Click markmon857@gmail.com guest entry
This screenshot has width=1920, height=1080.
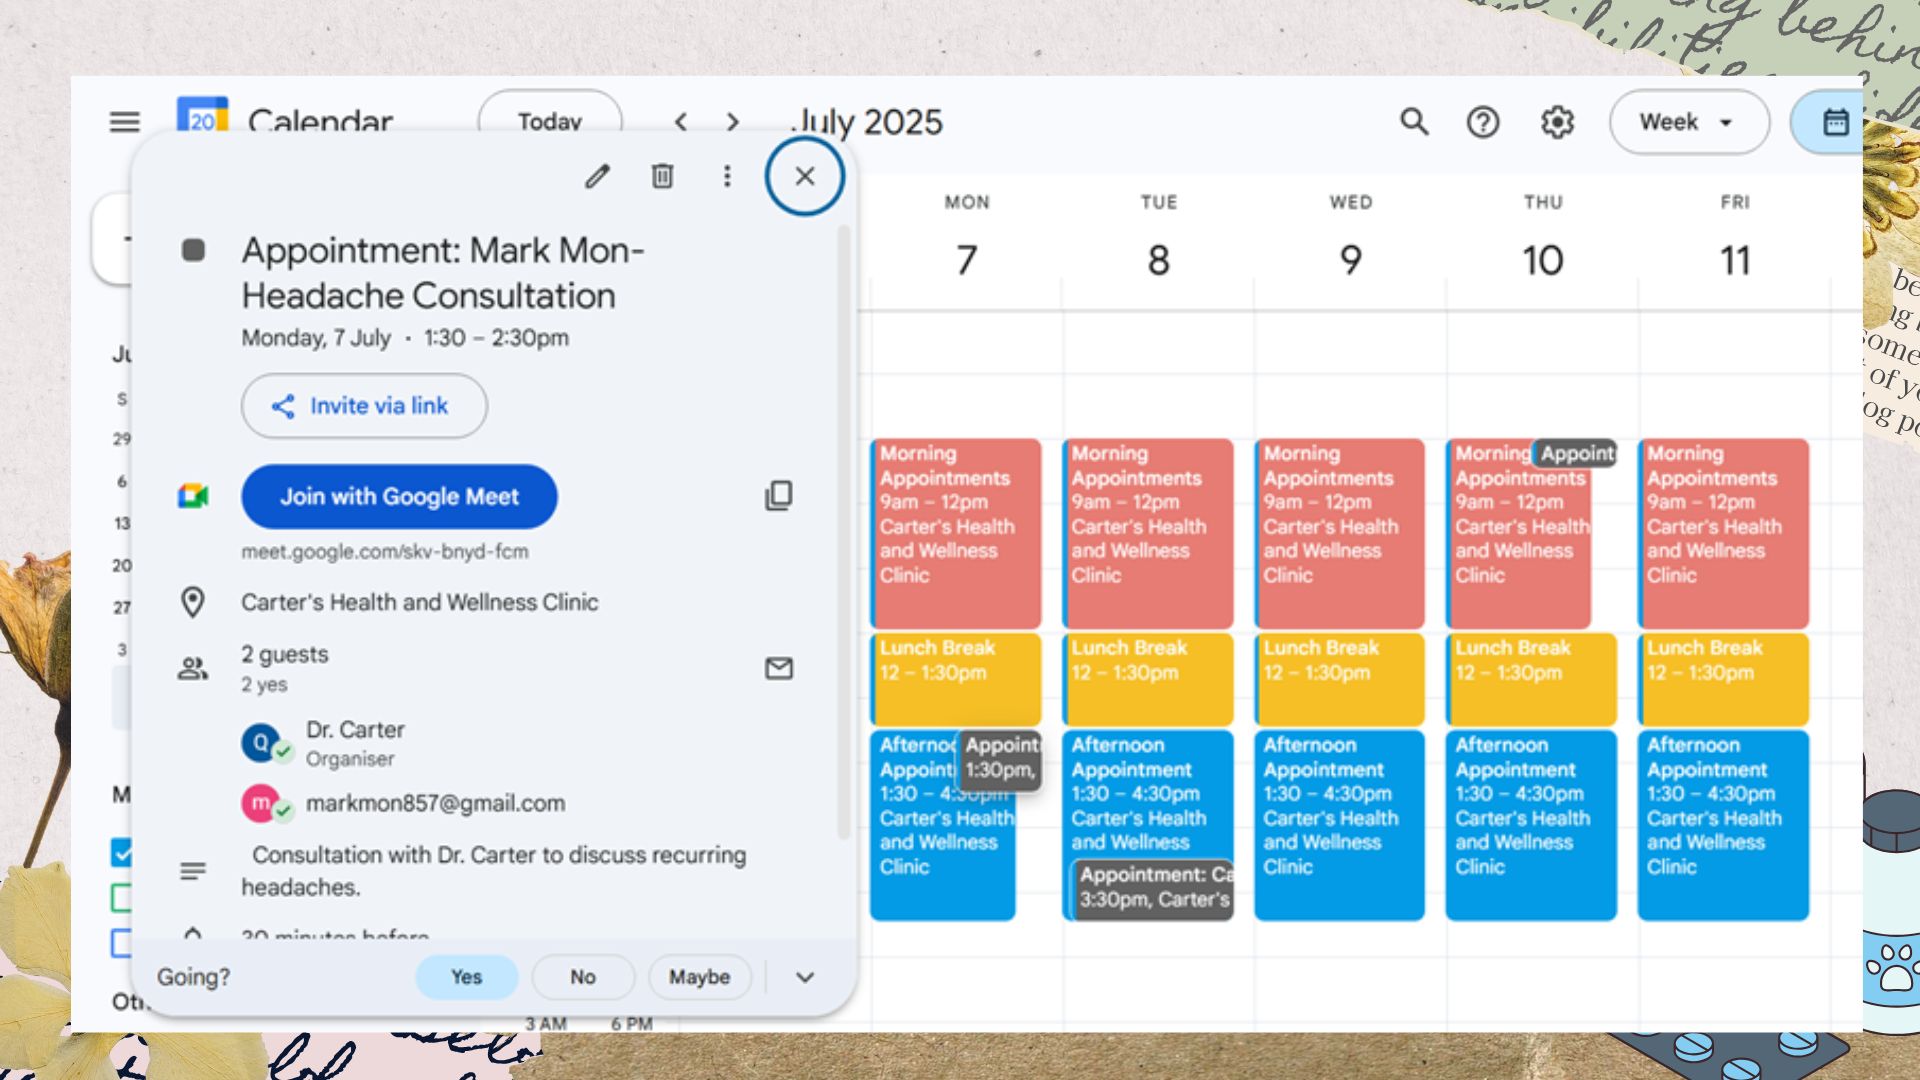pos(435,803)
